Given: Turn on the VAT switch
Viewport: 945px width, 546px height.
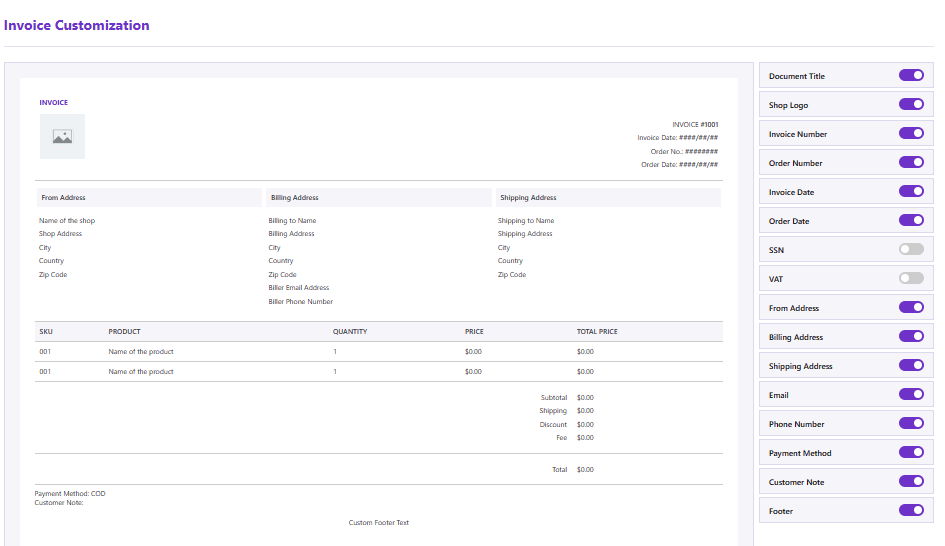Looking at the screenshot, I should click(911, 278).
